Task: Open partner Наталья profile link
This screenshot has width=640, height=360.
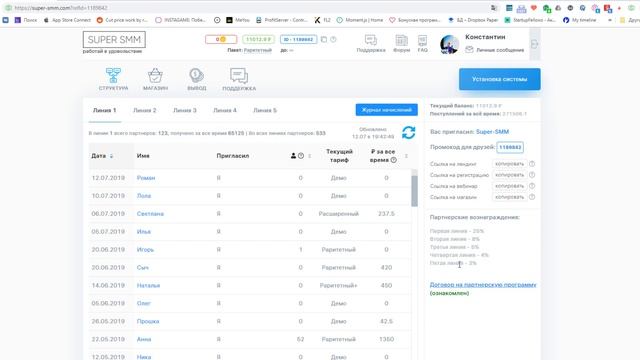Action: pos(148,286)
